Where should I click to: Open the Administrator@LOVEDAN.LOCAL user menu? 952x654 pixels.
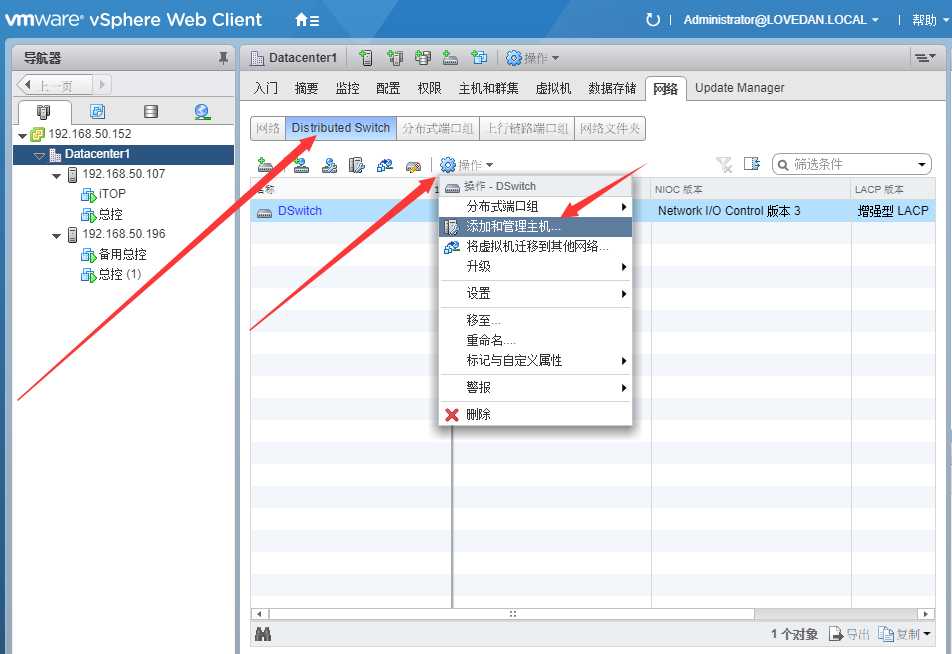[781, 19]
